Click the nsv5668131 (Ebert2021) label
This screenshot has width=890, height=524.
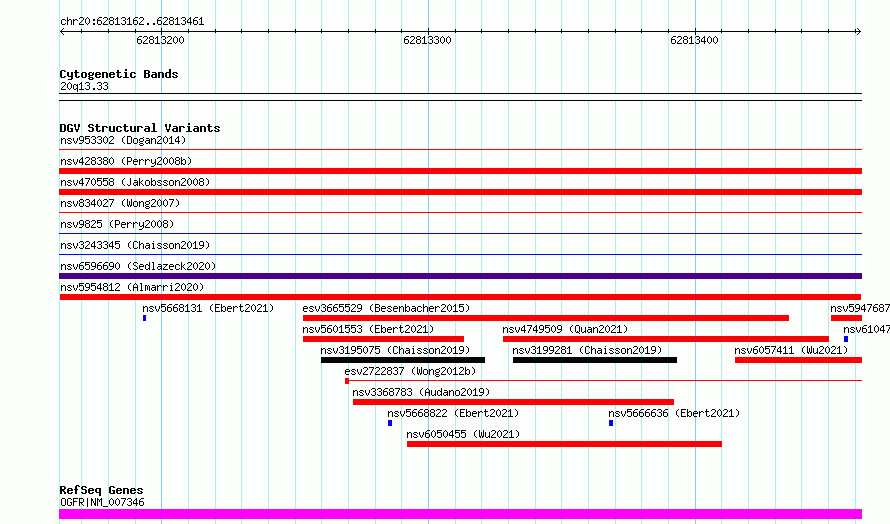208,308
